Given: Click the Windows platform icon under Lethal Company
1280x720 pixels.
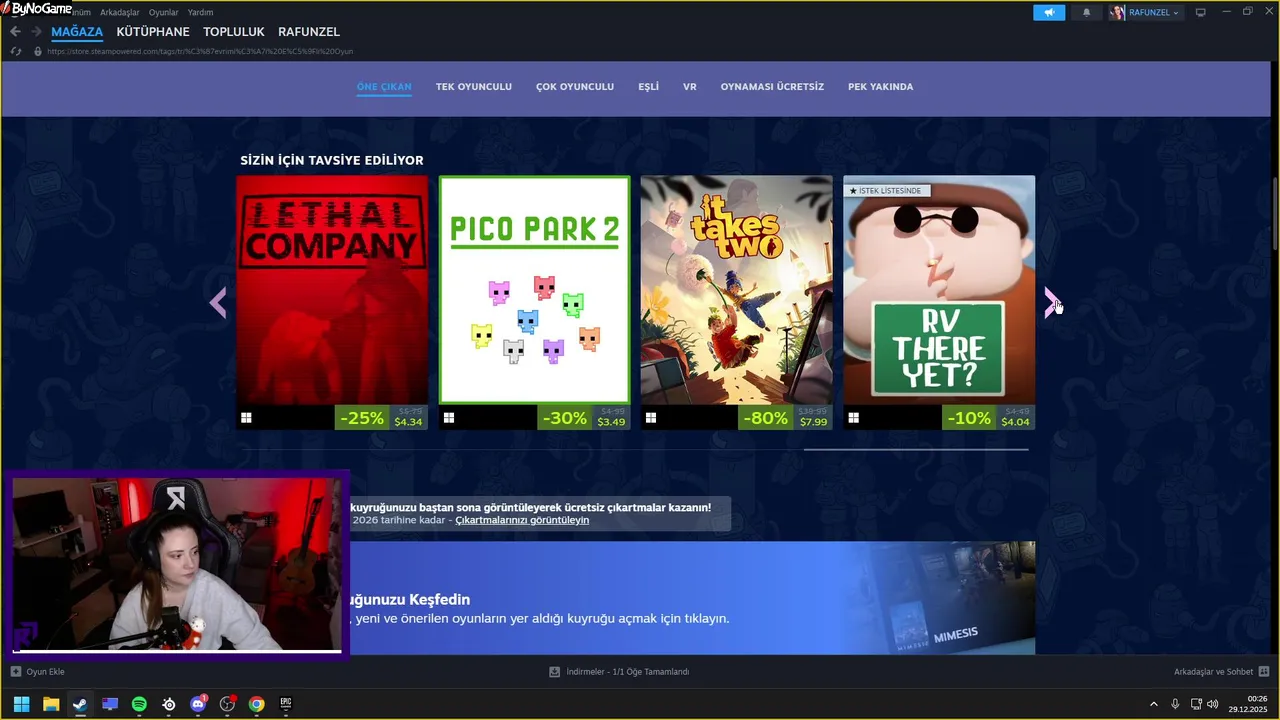Looking at the screenshot, I should pyautogui.click(x=246, y=418).
